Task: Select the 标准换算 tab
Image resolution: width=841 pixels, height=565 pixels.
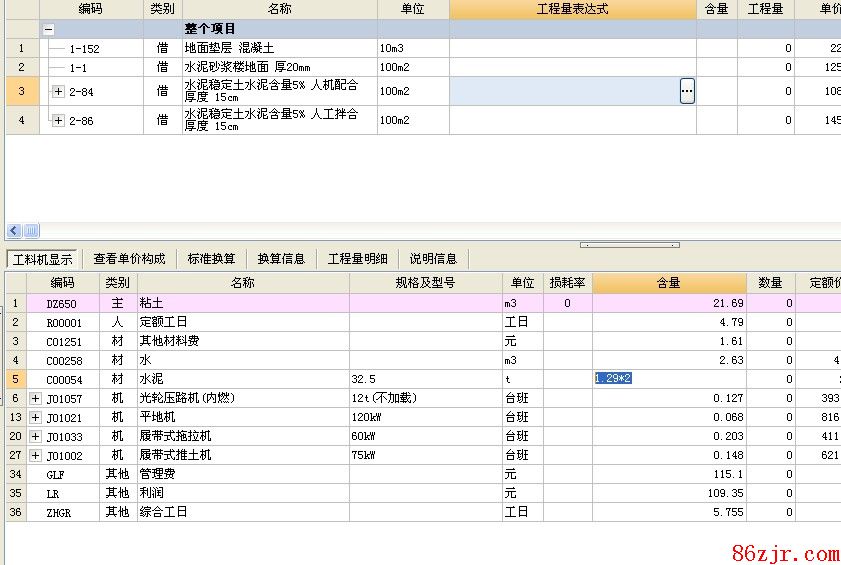Action: click(x=211, y=259)
